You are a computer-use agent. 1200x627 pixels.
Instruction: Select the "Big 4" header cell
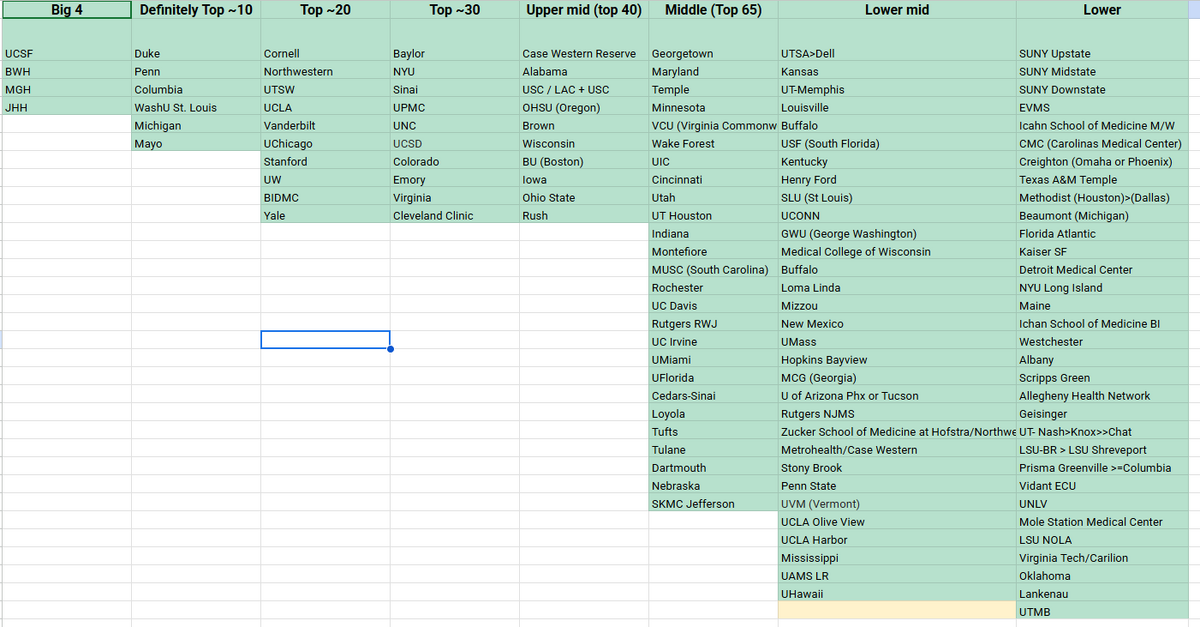click(66, 10)
